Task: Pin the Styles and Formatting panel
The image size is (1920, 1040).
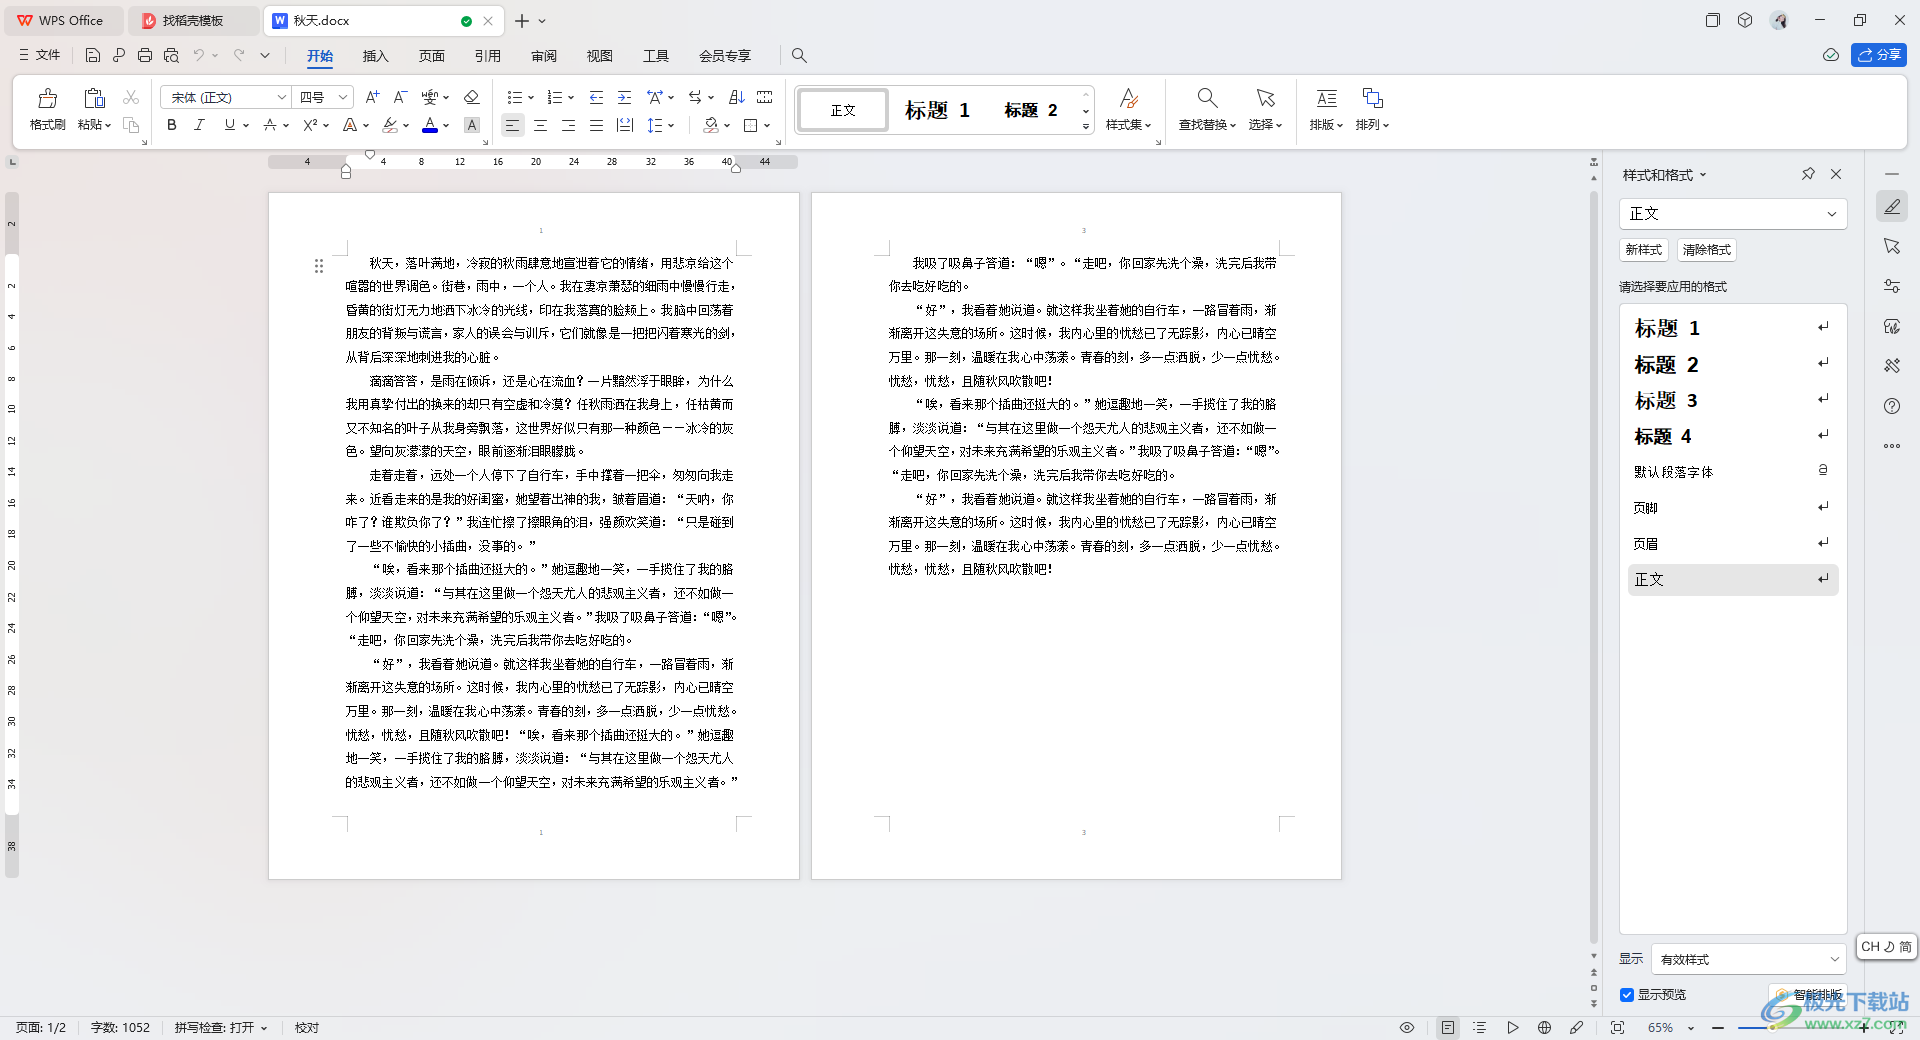Action: coord(1808,174)
